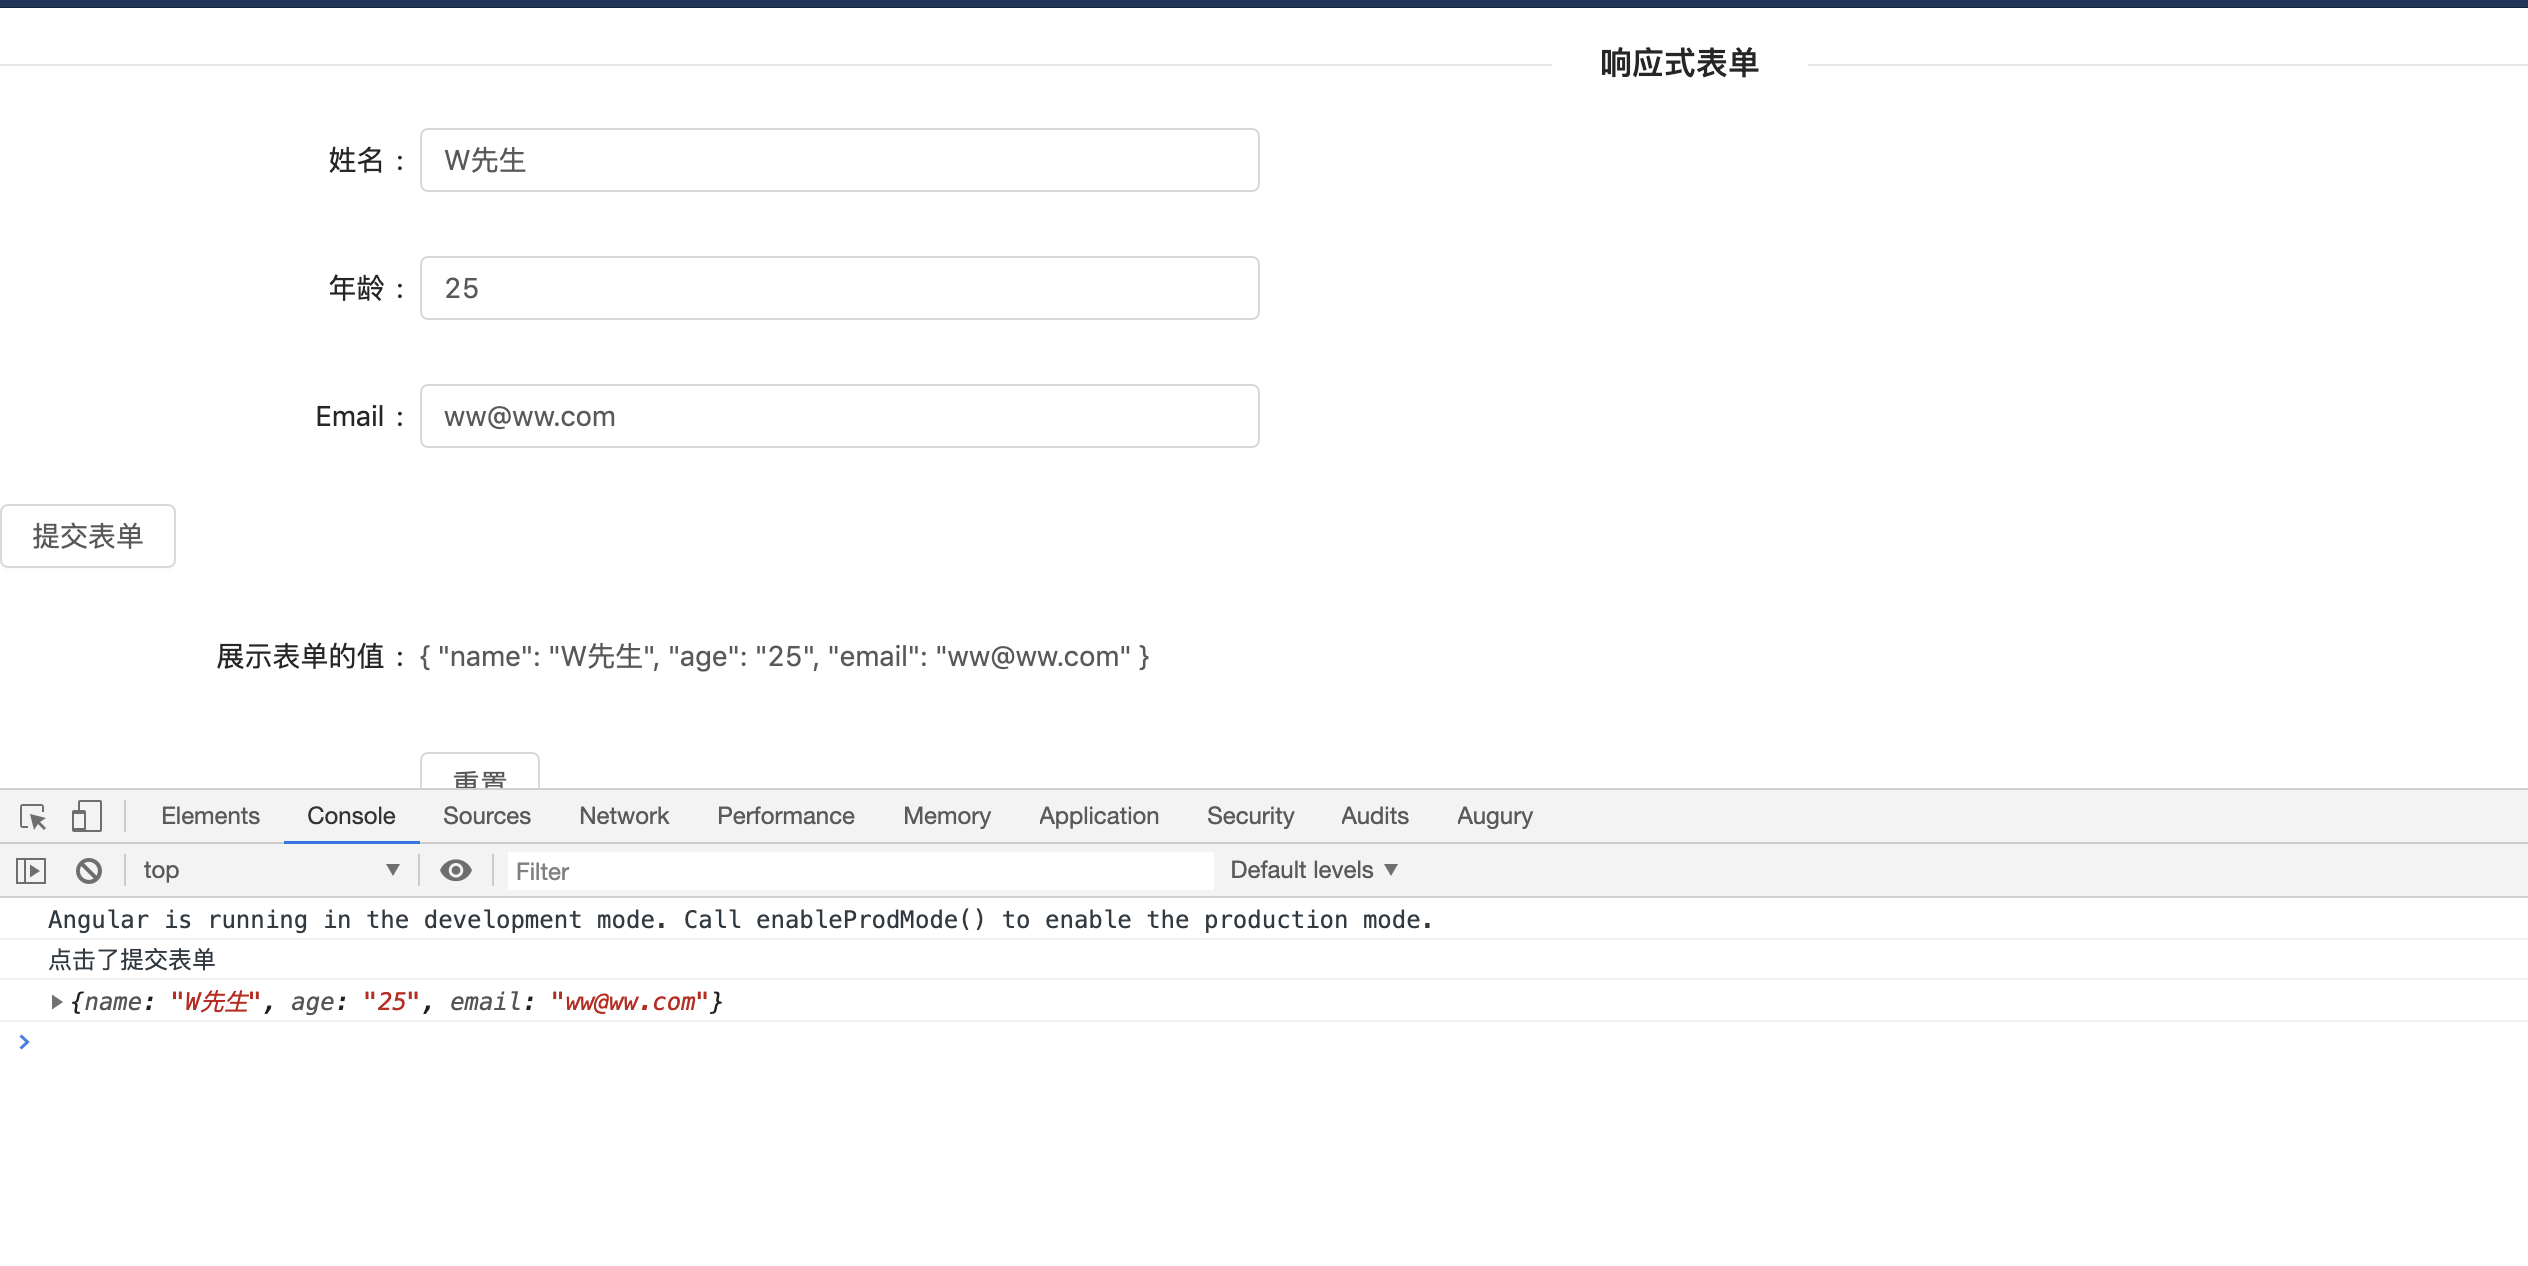Click the partially visible 重置 button
The height and width of the screenshot is (1266, 2528).
(x=480, y=773)
